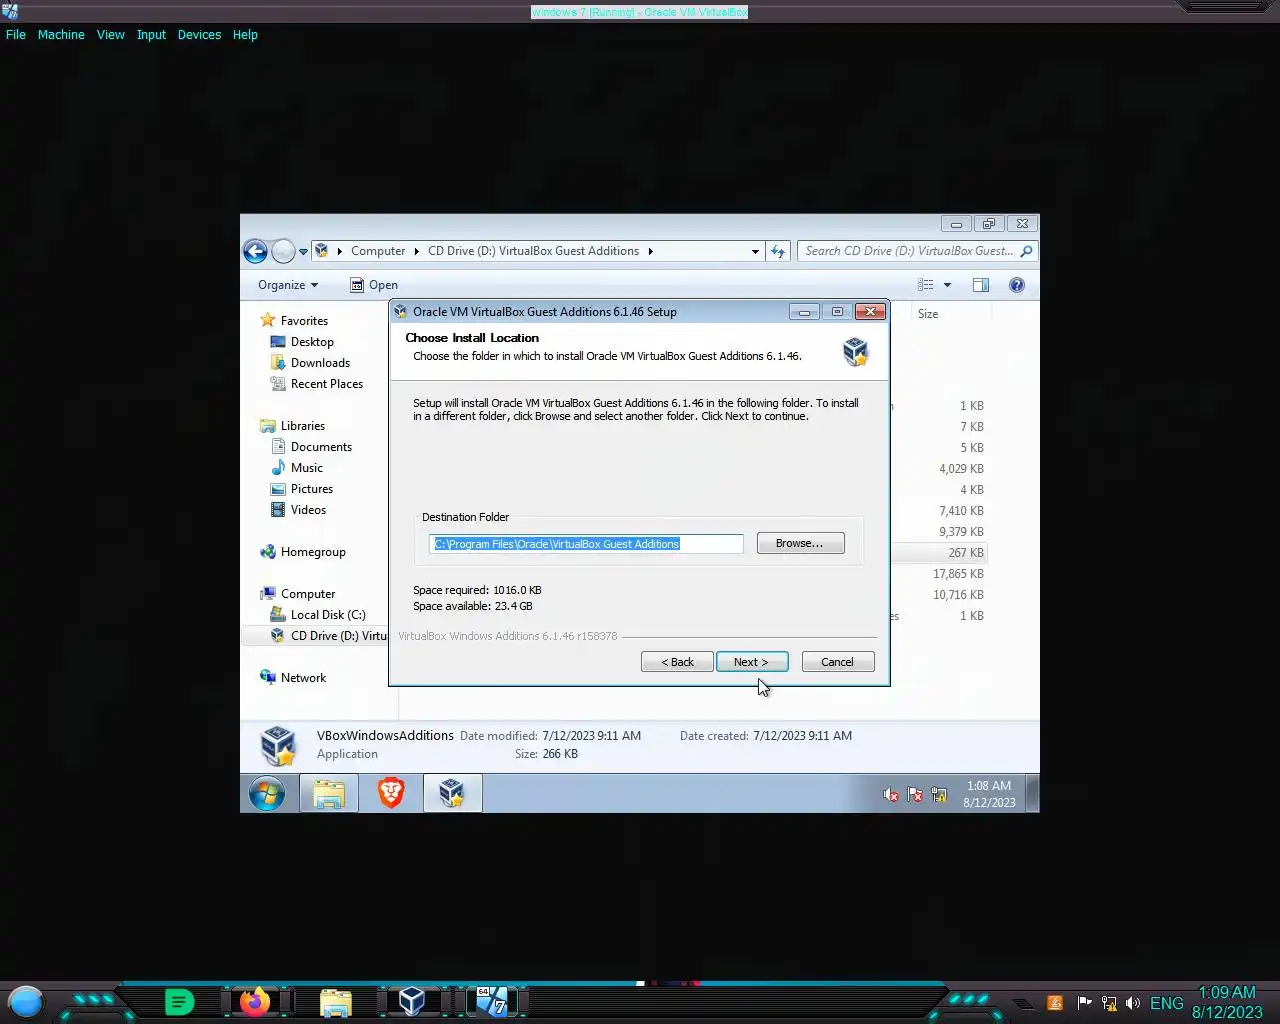
Task: Expand the address bar history dropdown
Action: pyautogui.click(x=755, y=252)
